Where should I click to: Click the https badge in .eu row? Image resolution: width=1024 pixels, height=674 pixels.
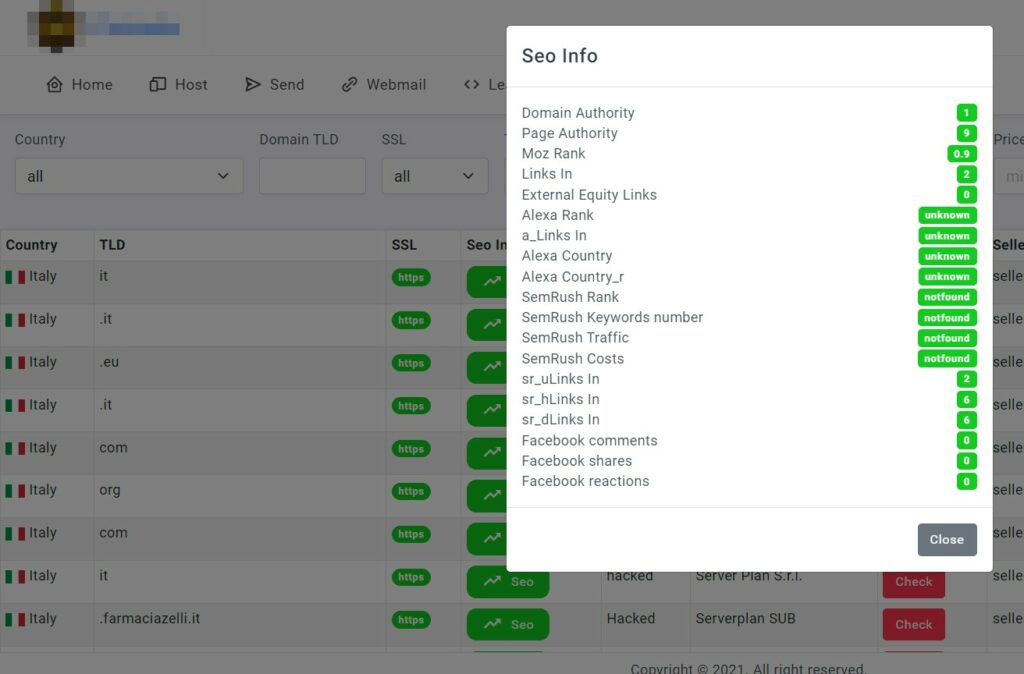[411, 363]
